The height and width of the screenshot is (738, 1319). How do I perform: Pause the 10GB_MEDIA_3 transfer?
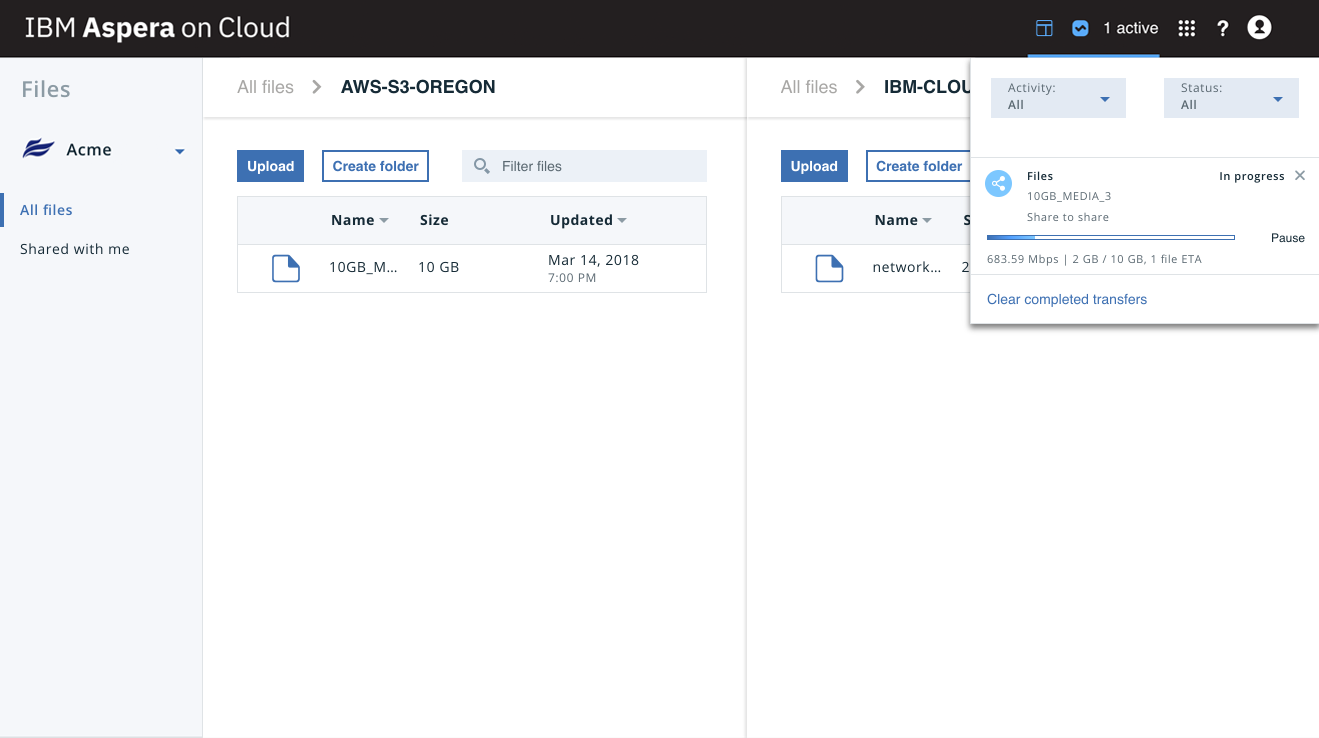(1287, 238)
